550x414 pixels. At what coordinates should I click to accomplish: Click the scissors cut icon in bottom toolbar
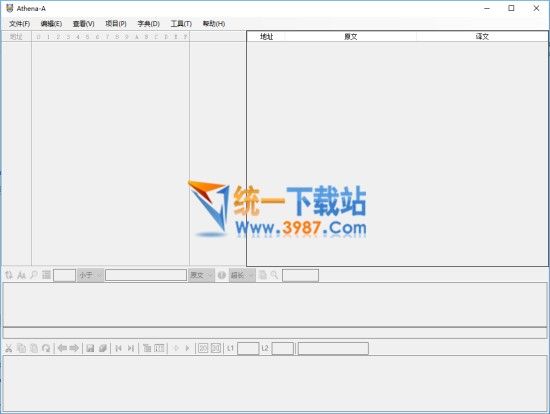9,348
